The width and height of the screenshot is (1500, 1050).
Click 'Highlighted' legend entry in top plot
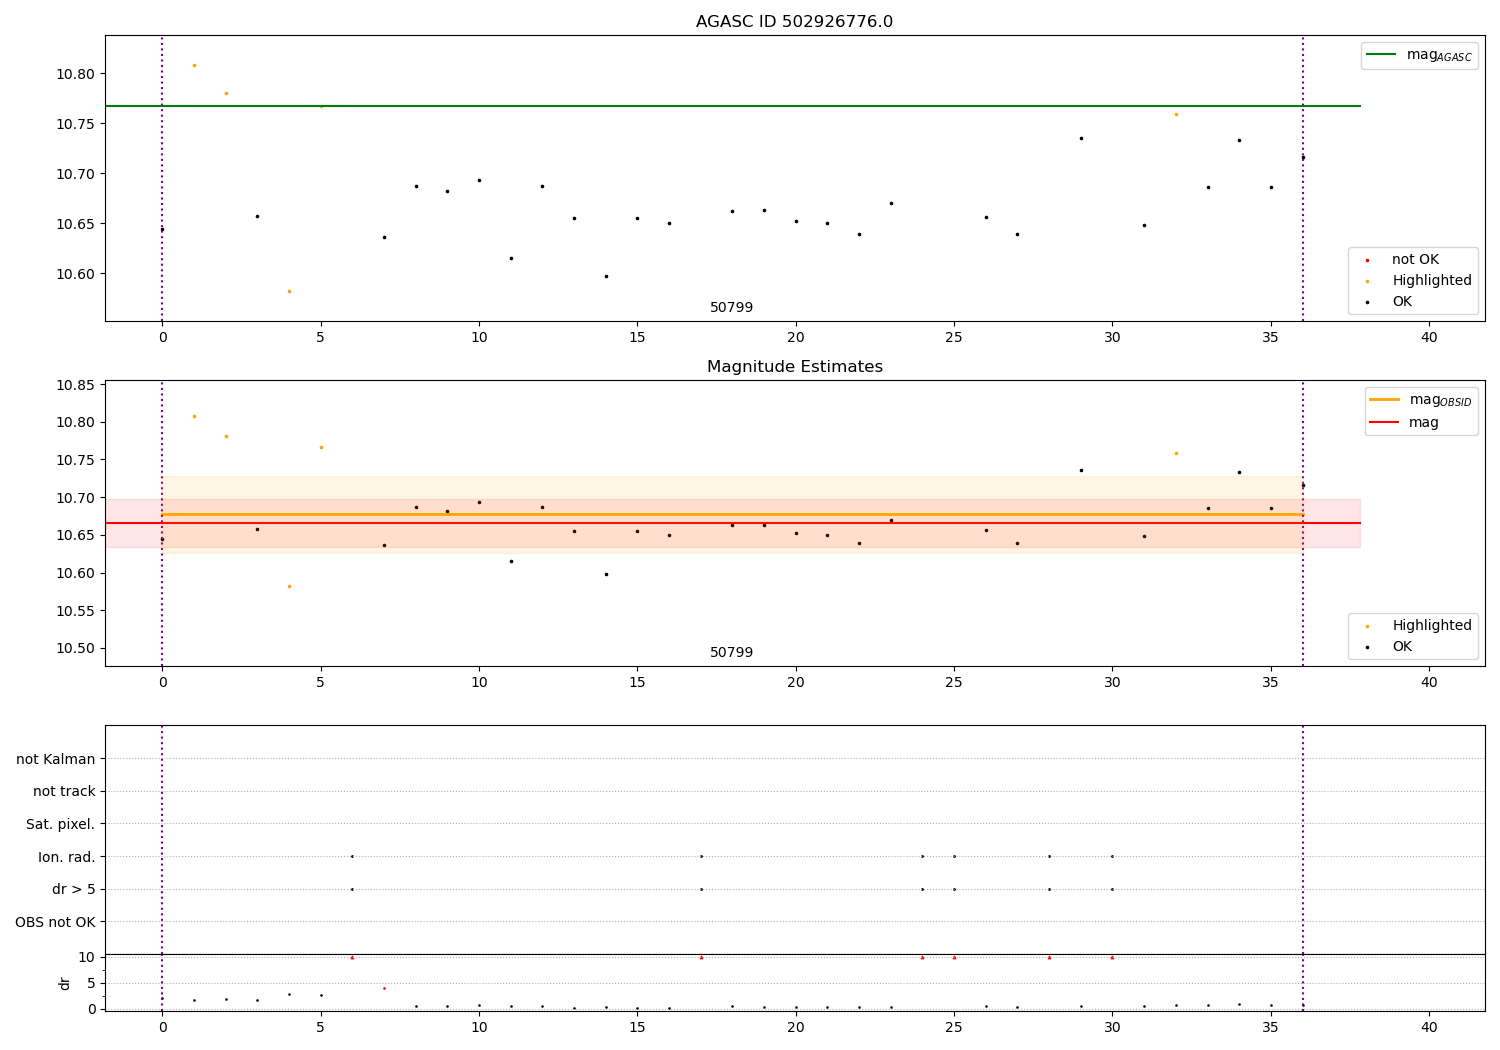click(1420, 281)
